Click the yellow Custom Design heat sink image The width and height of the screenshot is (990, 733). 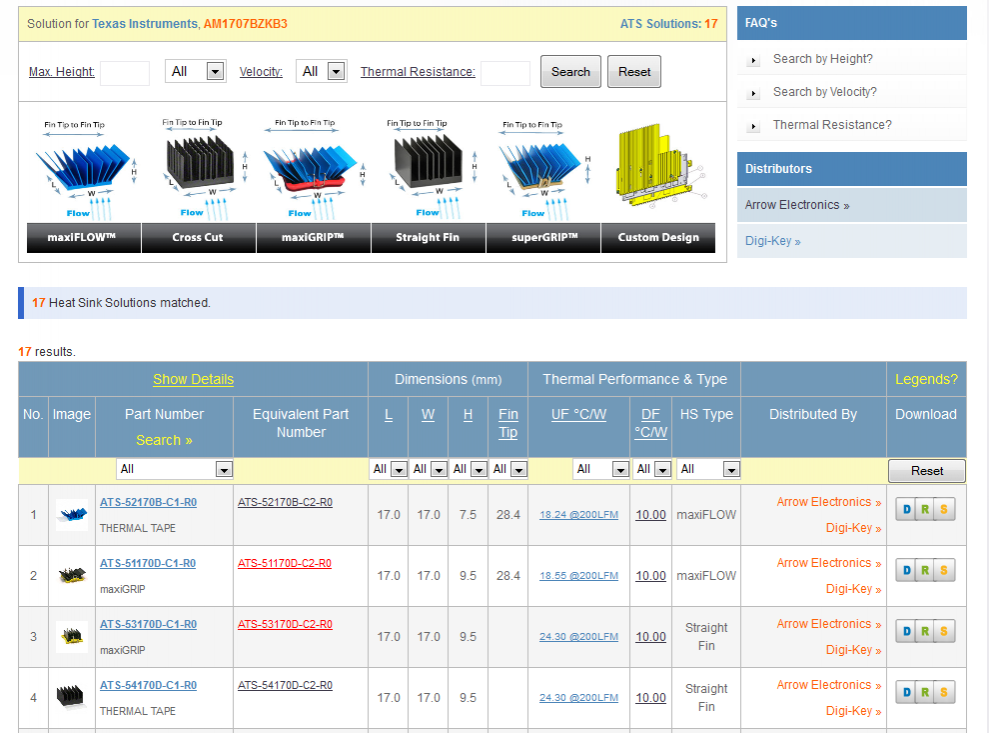[658, 165]
